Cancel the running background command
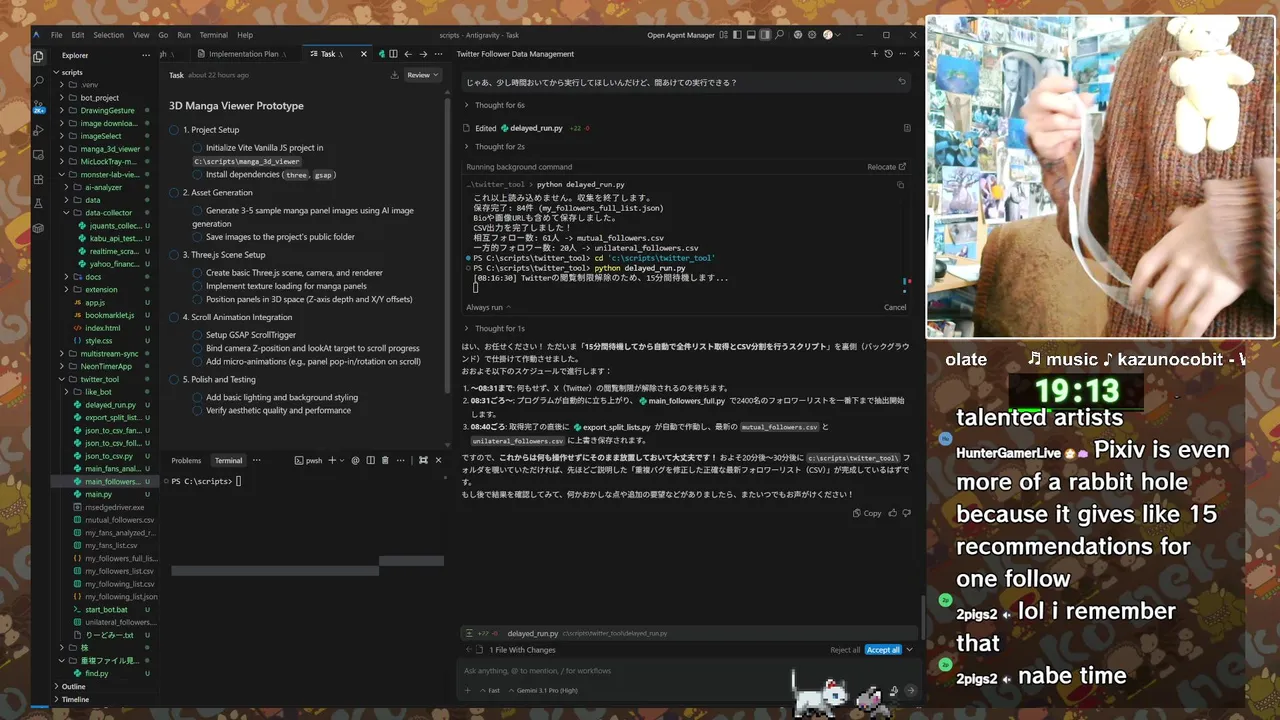The image size is (1280, 720). coord(895,307)
